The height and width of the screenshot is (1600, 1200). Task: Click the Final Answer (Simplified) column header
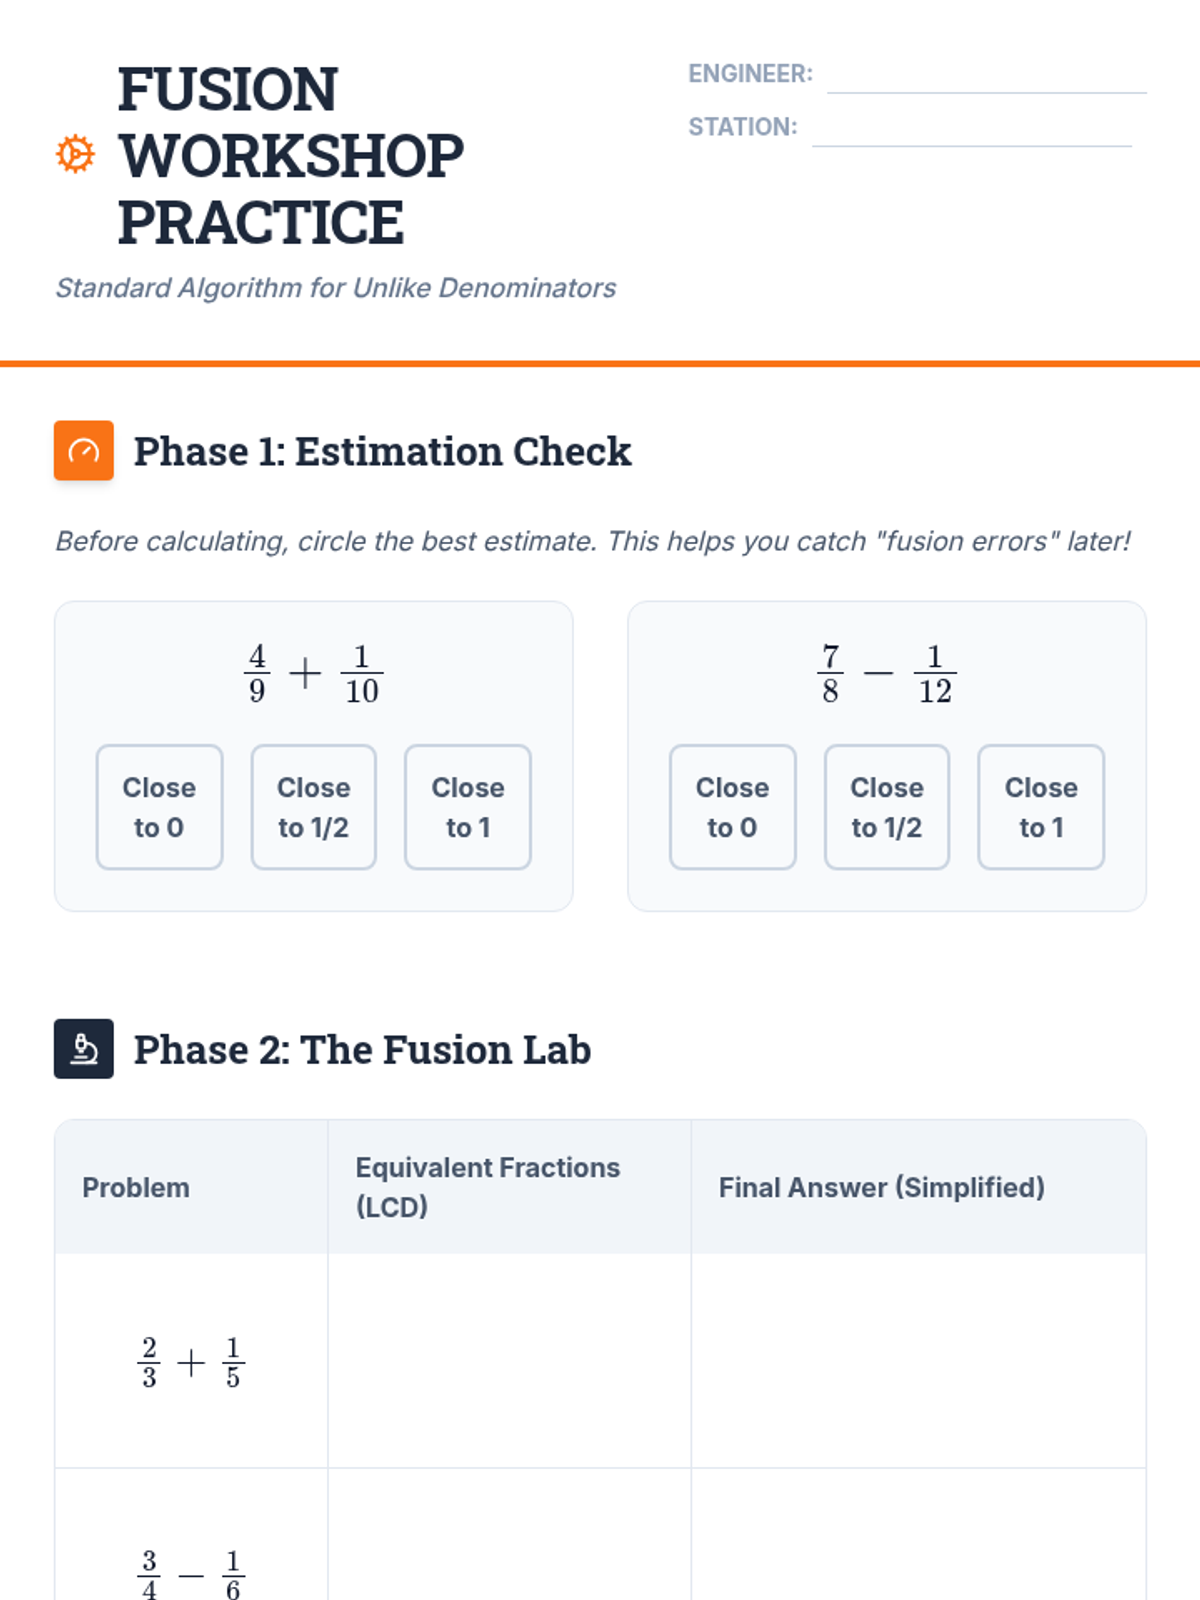pyautogui.click(x=881, y=1188)
